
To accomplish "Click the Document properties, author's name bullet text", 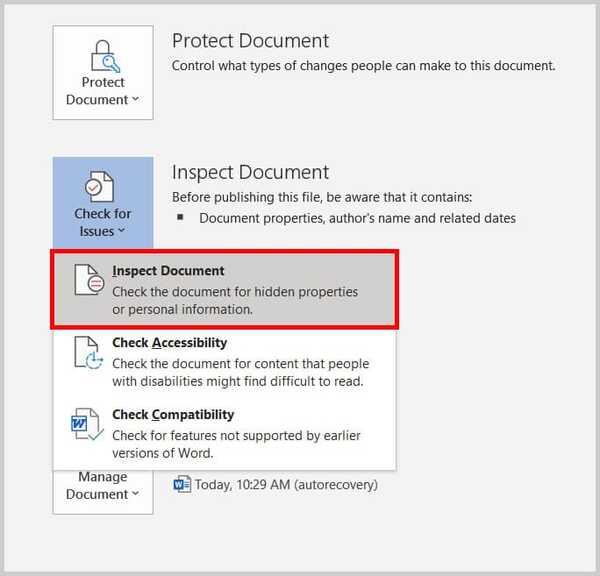I will [357, 218].
